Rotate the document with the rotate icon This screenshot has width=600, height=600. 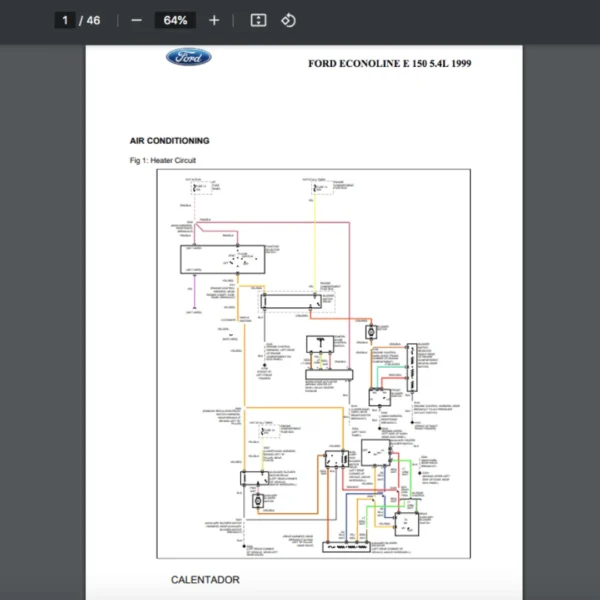coord(288,20)
